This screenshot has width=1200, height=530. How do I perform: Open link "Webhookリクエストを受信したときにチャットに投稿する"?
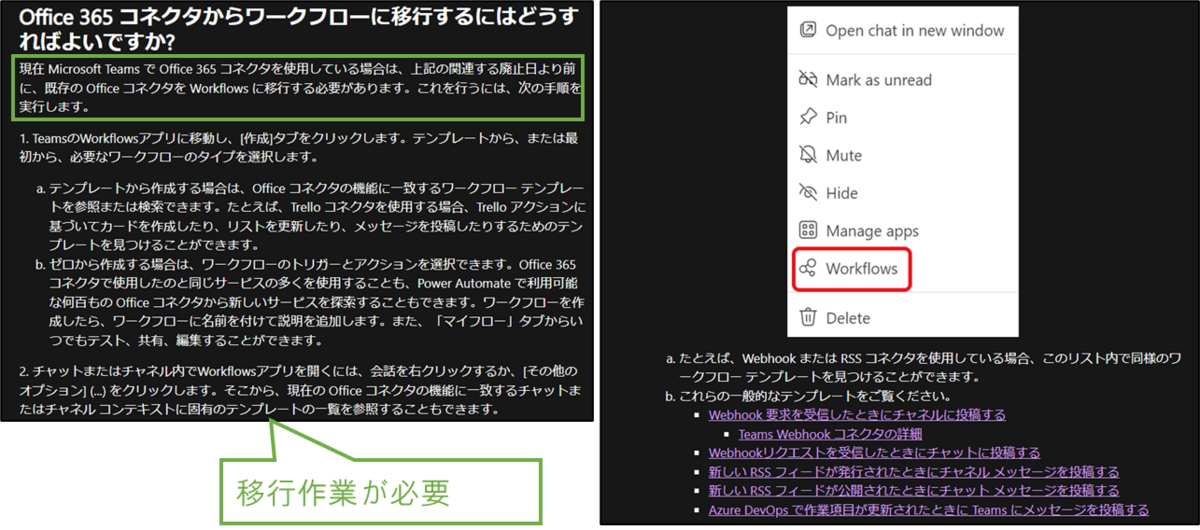pyautogui.click(x=874, y=453)
